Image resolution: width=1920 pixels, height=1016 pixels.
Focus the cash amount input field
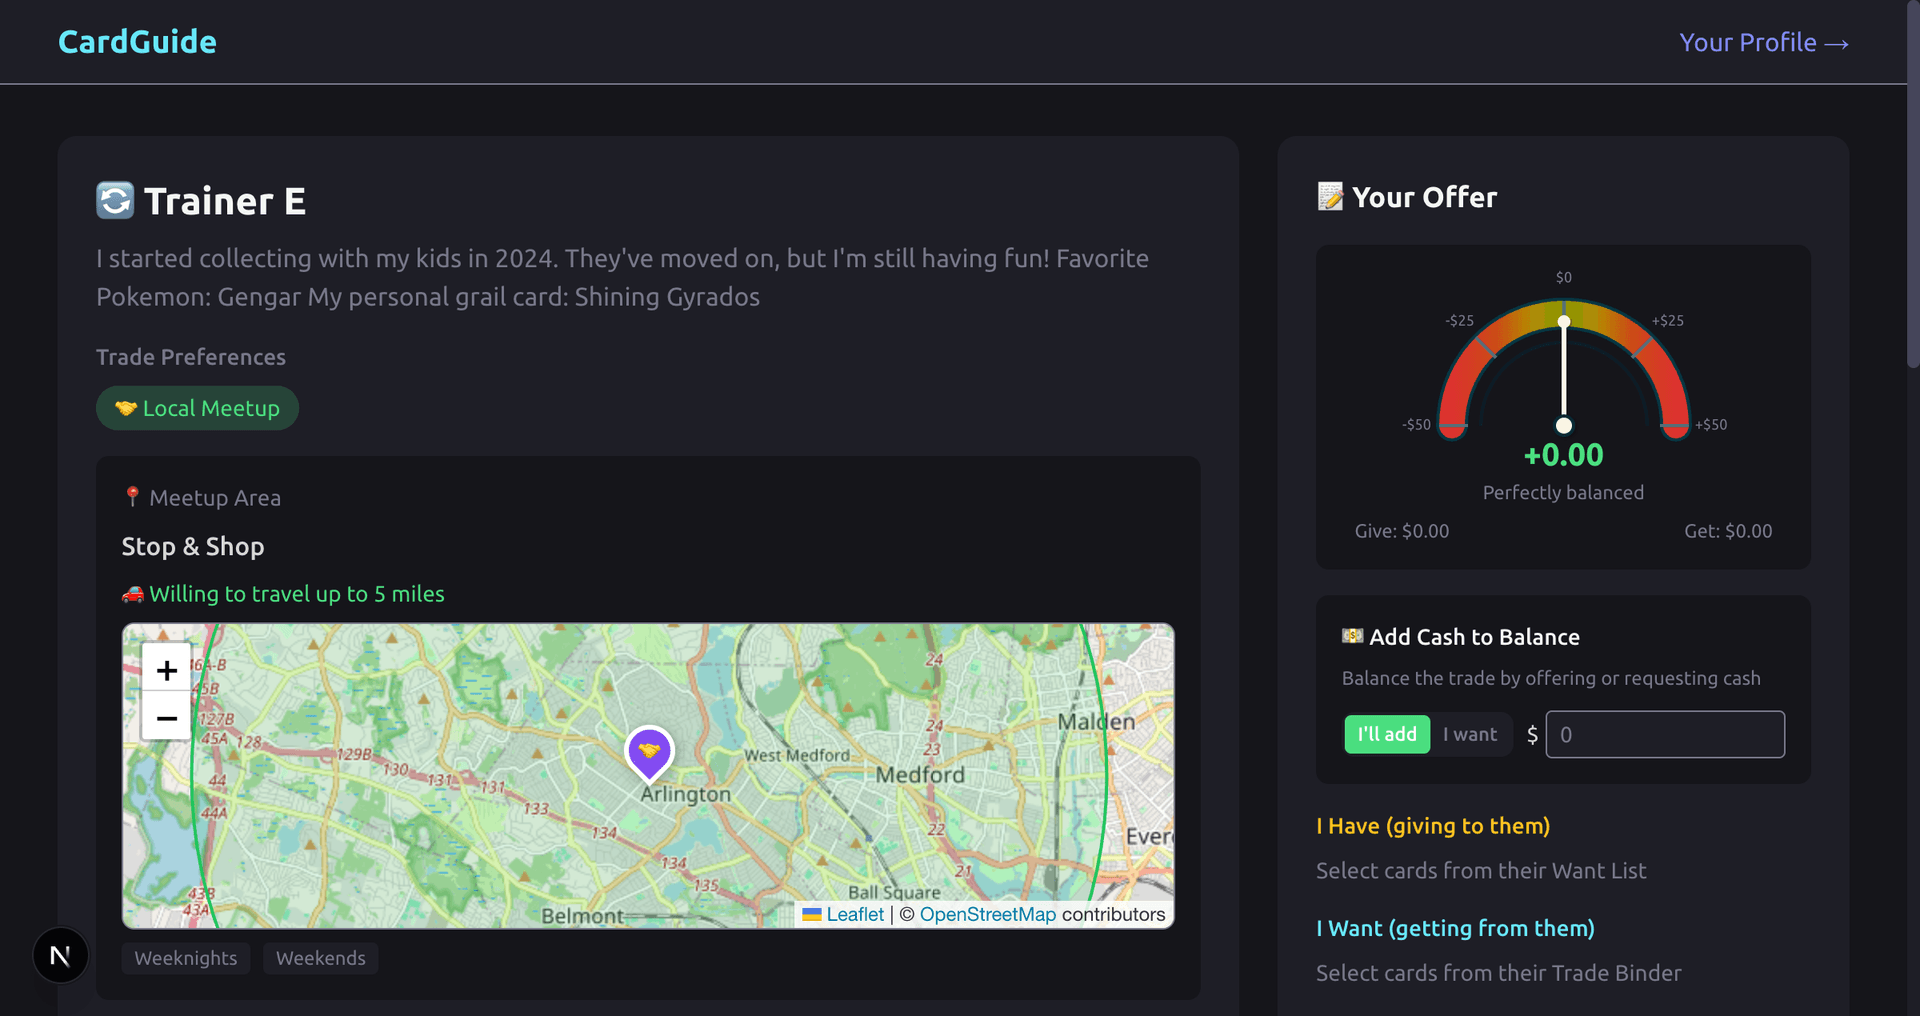pyautogui.click(x=1664, y=734)
